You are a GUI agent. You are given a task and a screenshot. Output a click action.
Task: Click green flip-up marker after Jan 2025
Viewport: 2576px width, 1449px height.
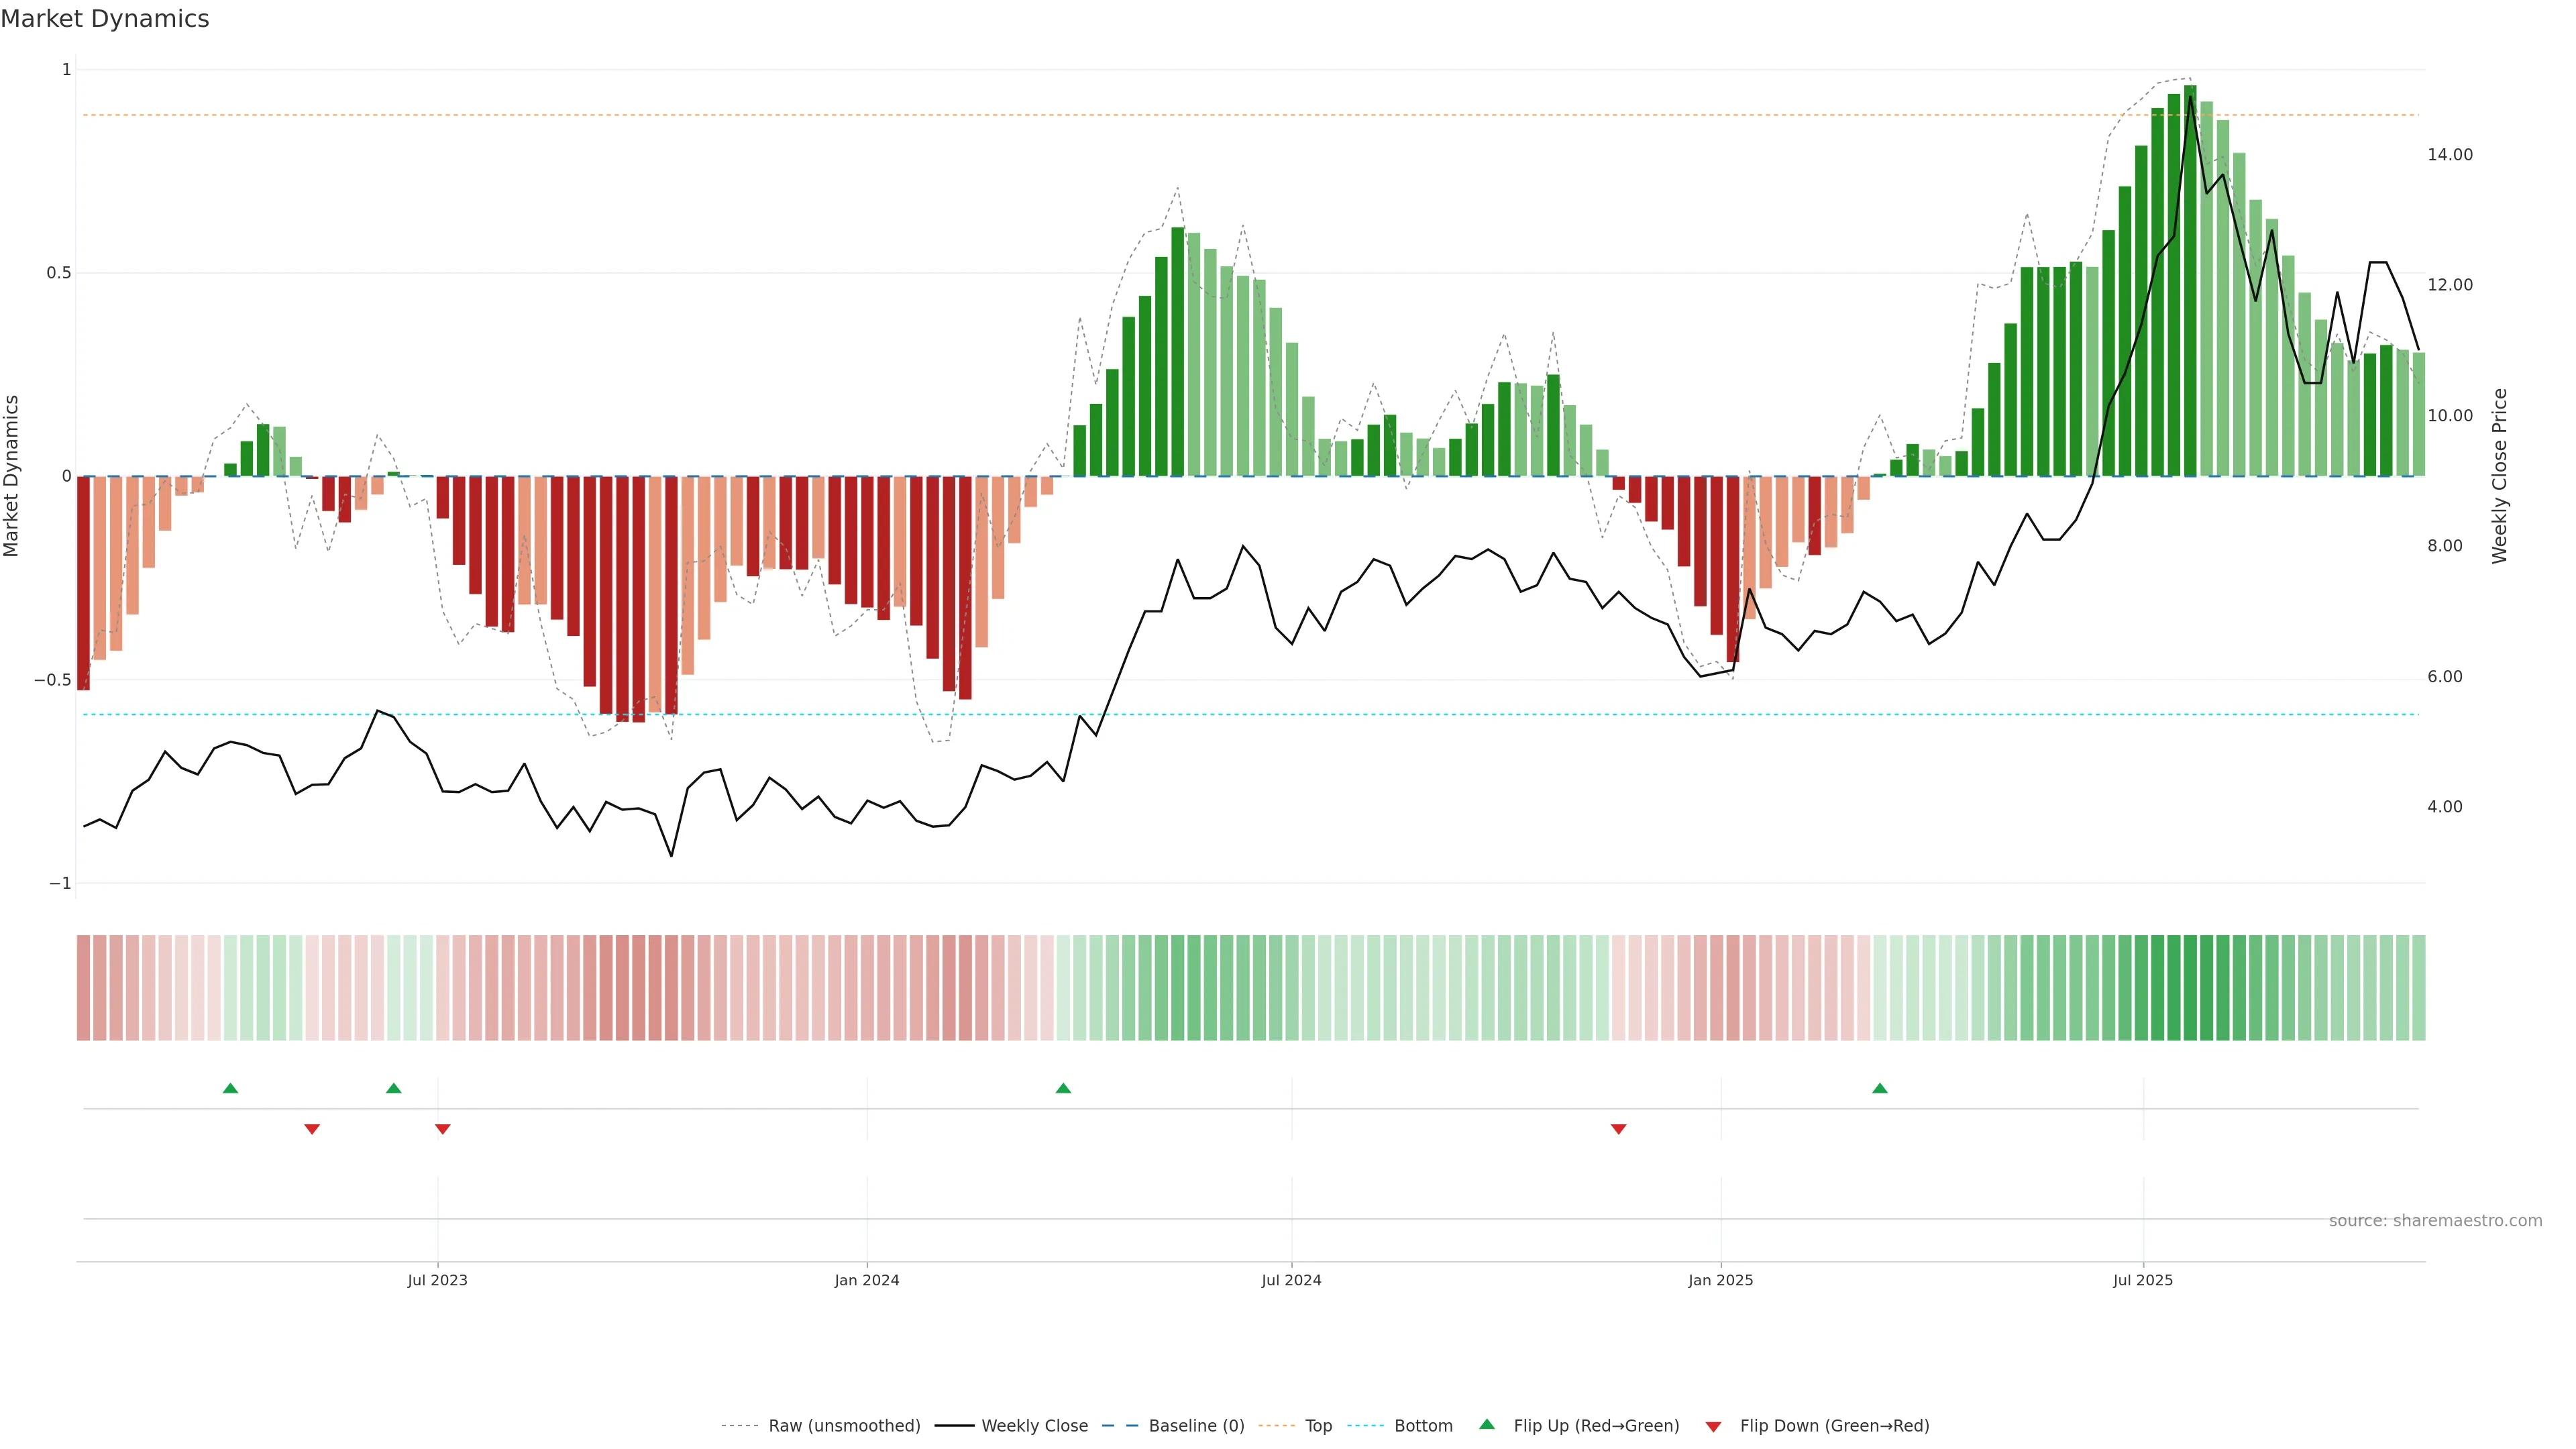(x=1880, y=1088)
